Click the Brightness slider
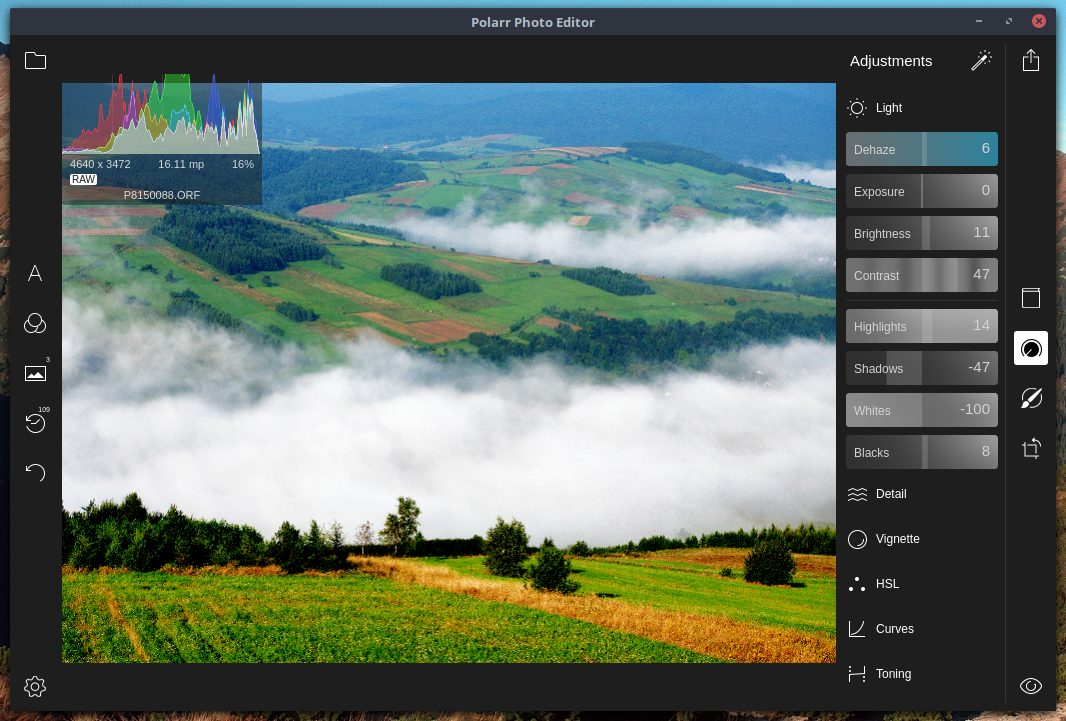This screenshot has height=721, width=1066. pyautogui.click(x=922, y=233)
